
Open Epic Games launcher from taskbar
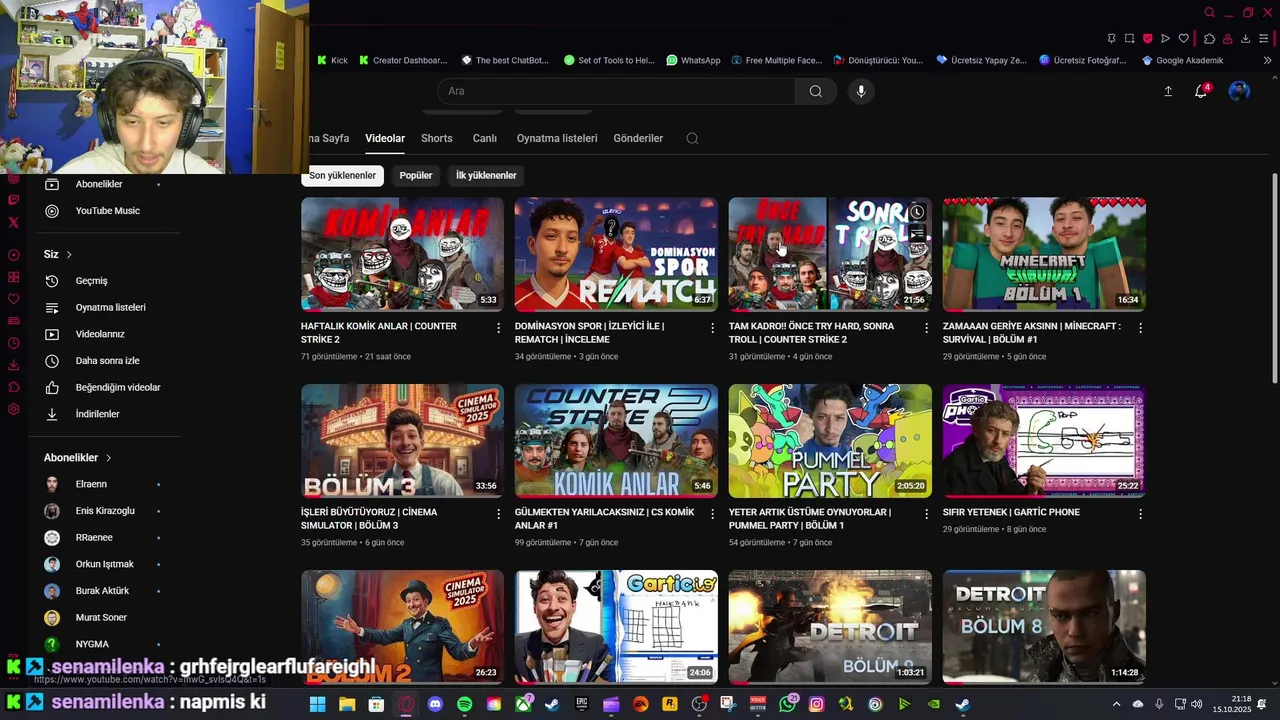click(582, 704)
